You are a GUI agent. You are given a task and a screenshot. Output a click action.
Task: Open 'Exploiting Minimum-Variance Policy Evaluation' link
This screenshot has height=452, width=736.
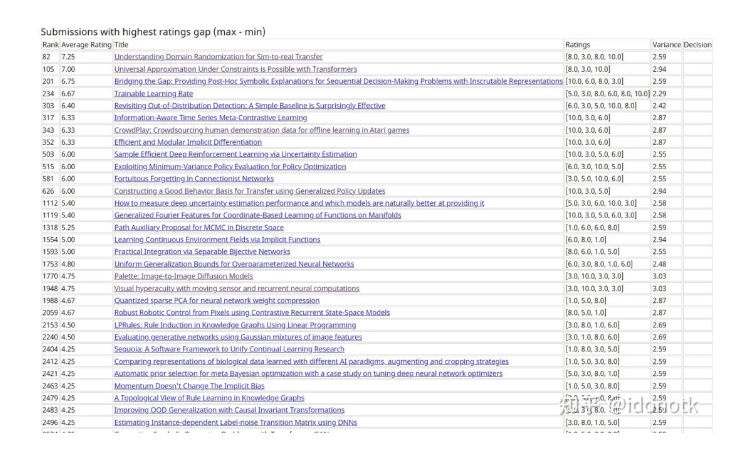pos(230,167)
